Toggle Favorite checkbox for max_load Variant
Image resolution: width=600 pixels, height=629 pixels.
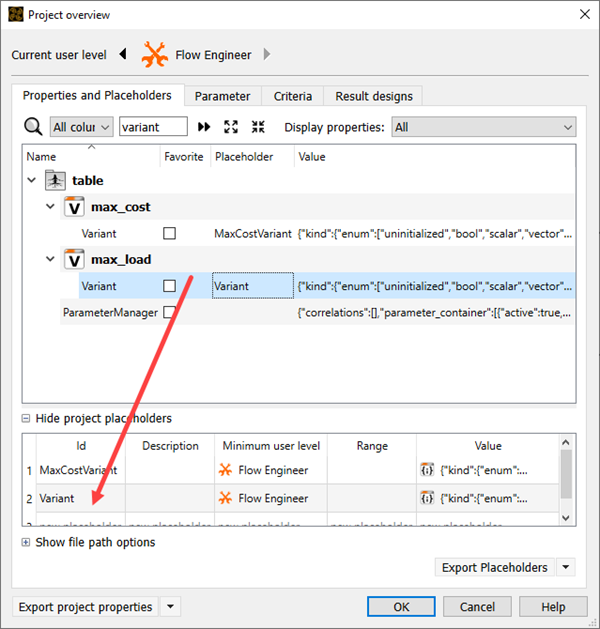pyautogui.click(x=169, y=286)
